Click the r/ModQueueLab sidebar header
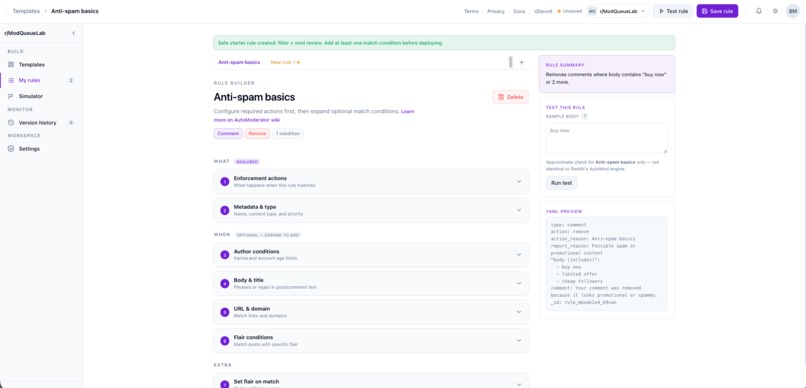The image size is (806, 388). tap(25, 33)
